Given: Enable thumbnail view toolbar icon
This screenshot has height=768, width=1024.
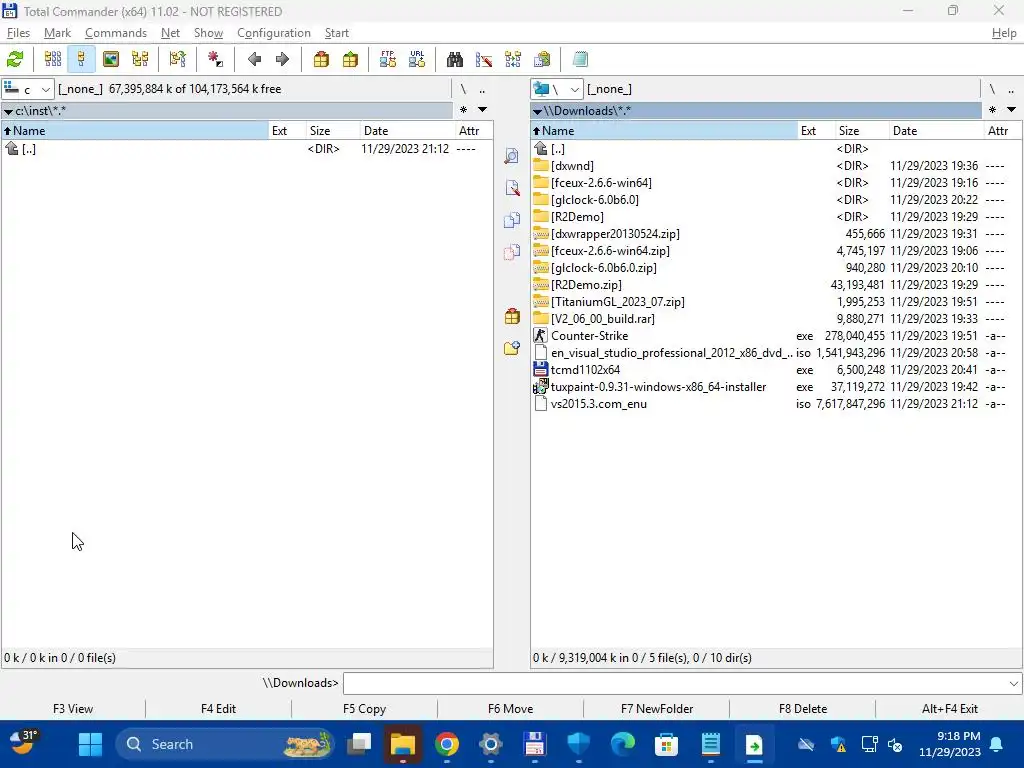Looking at the screenshot, I should point(111,59).
